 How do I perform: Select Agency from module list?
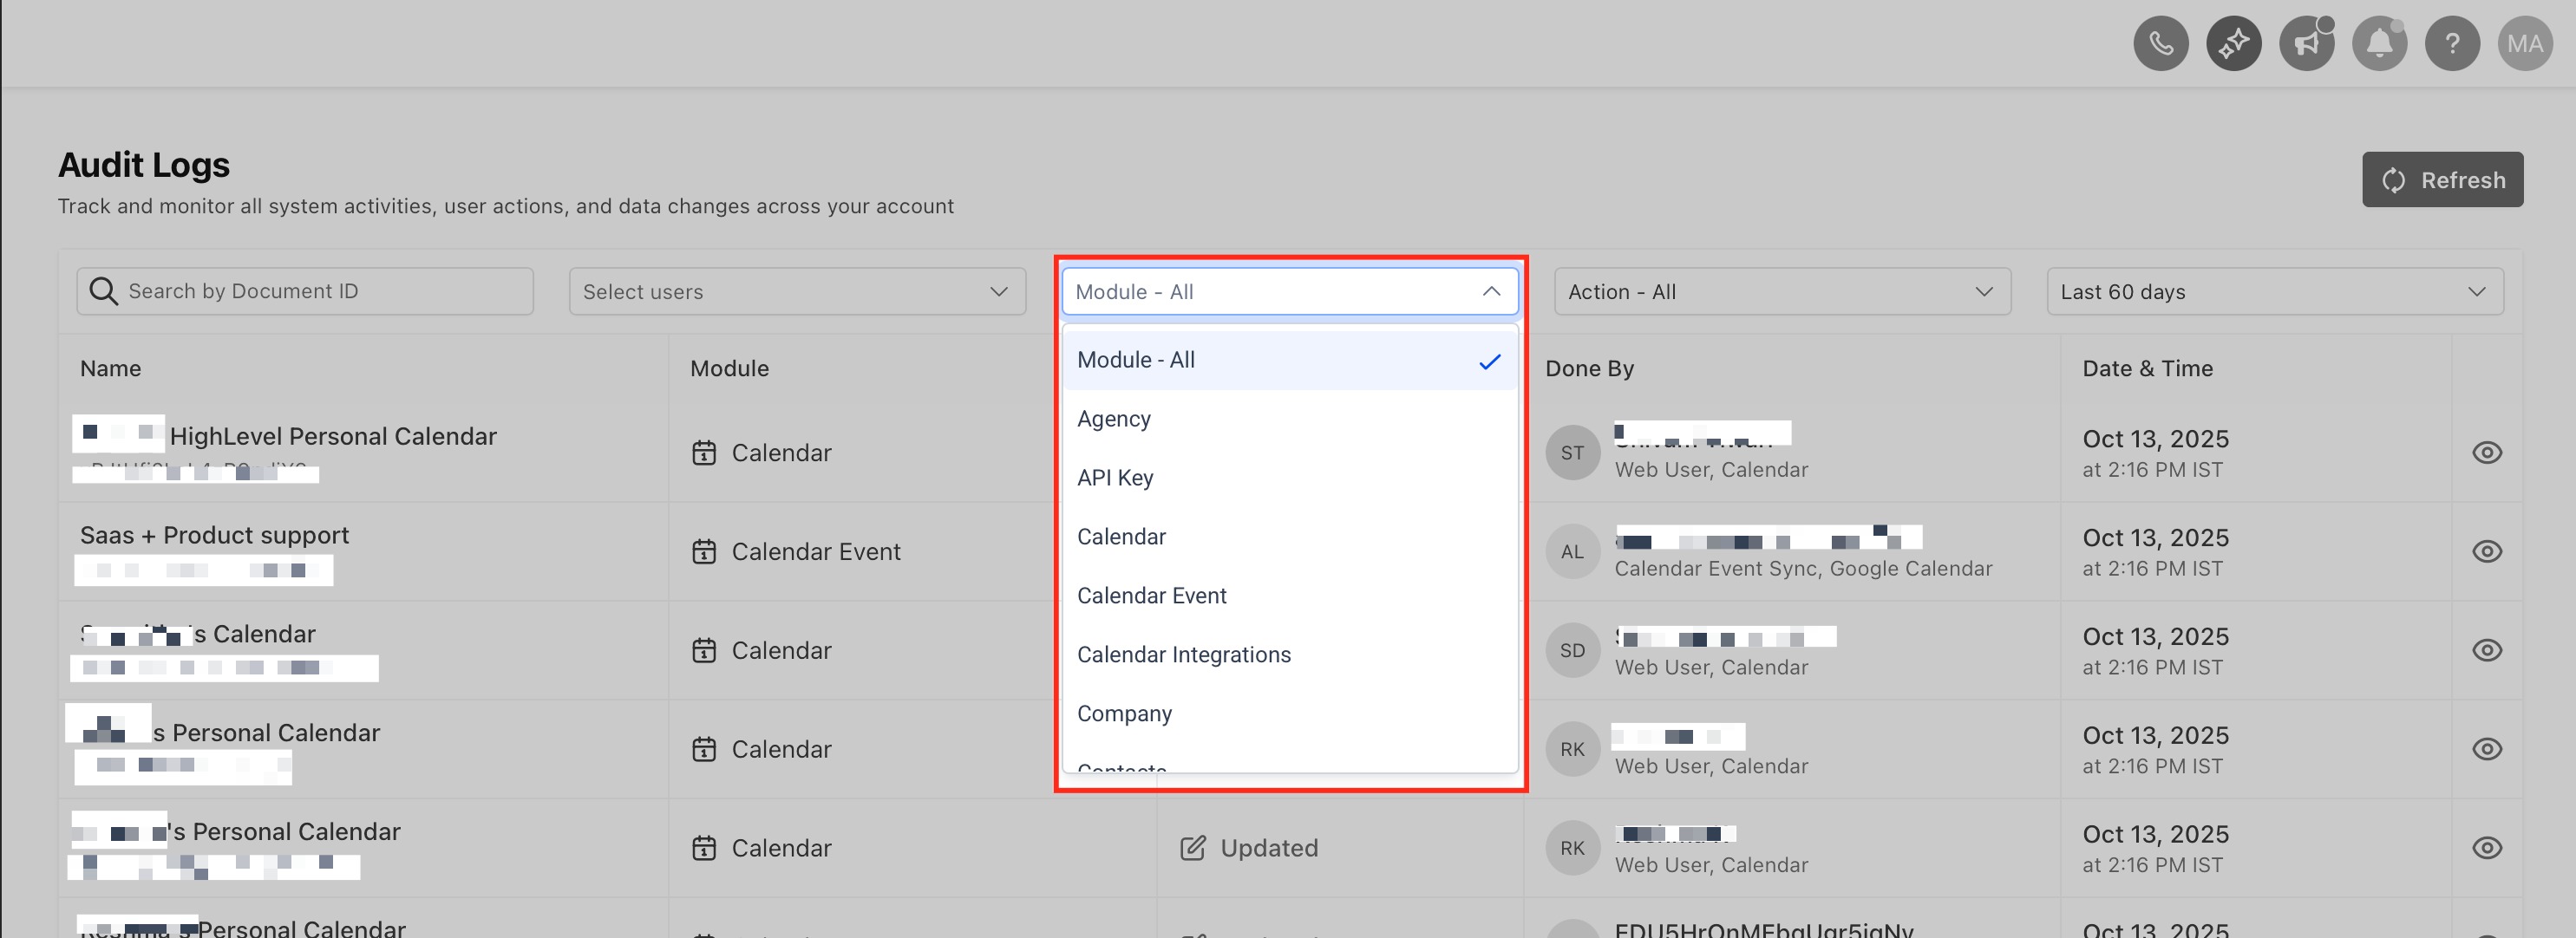tap(1114, 419)
